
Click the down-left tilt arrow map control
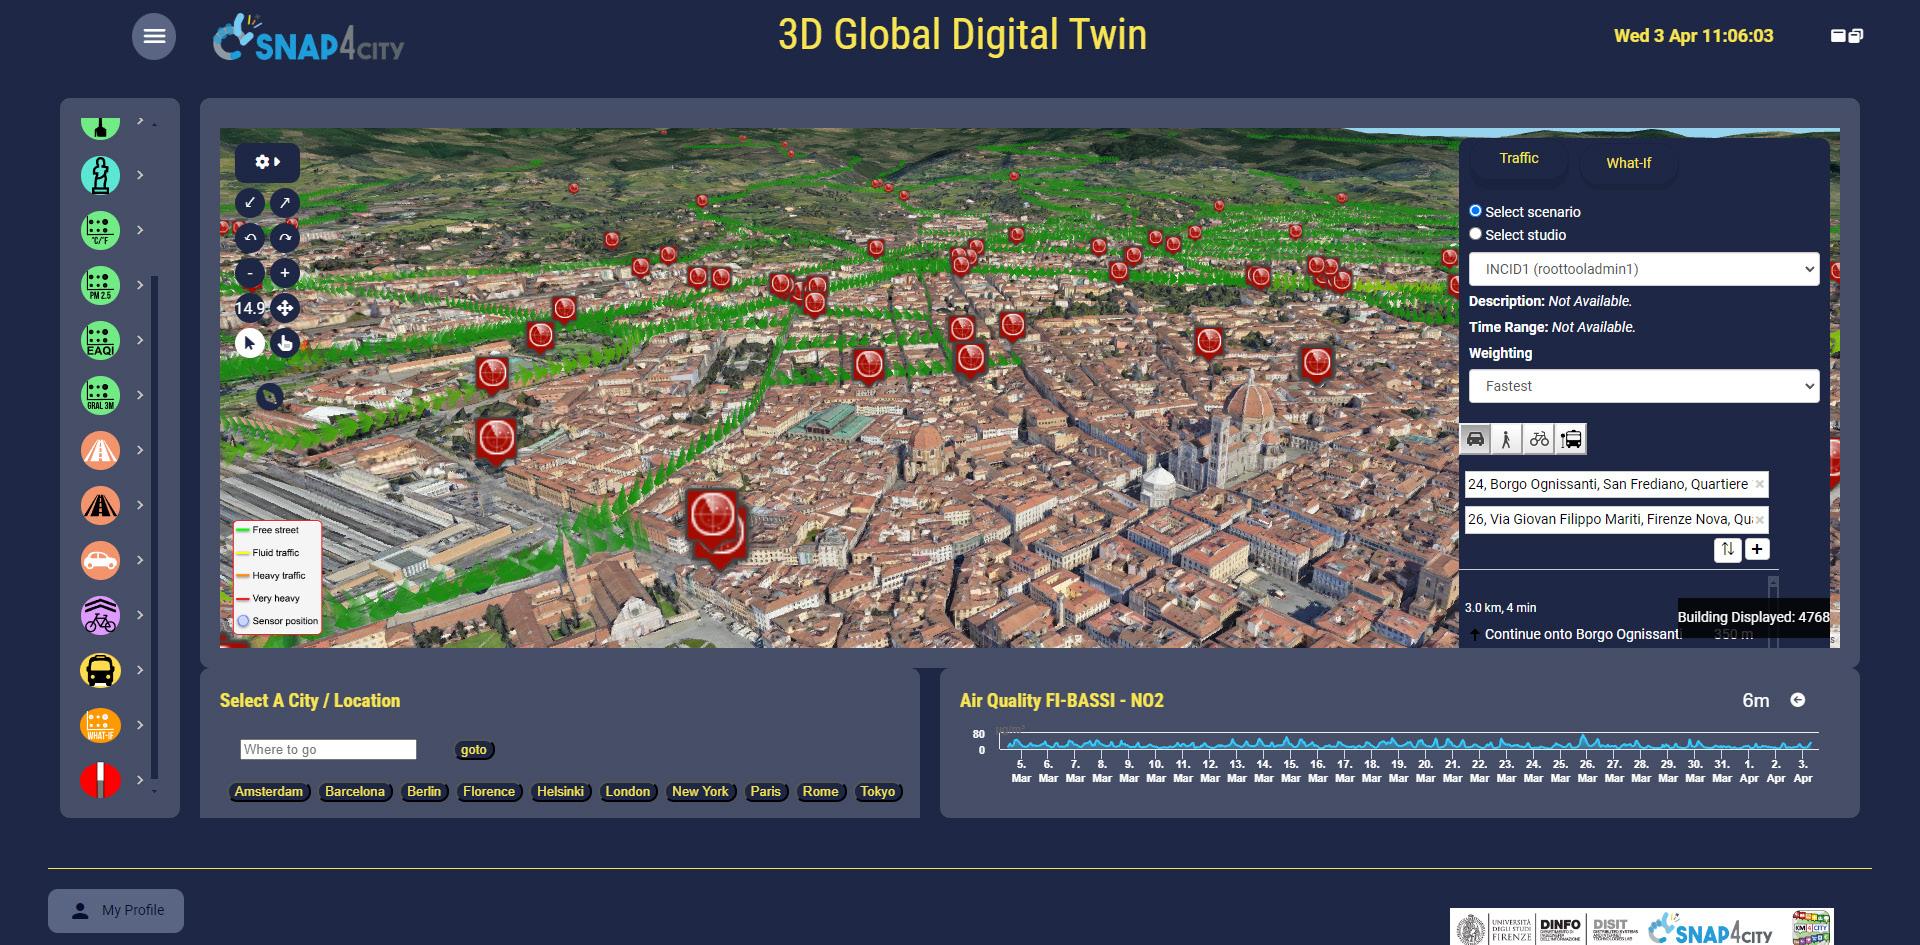pyautogui.click(x=250, y=203)
